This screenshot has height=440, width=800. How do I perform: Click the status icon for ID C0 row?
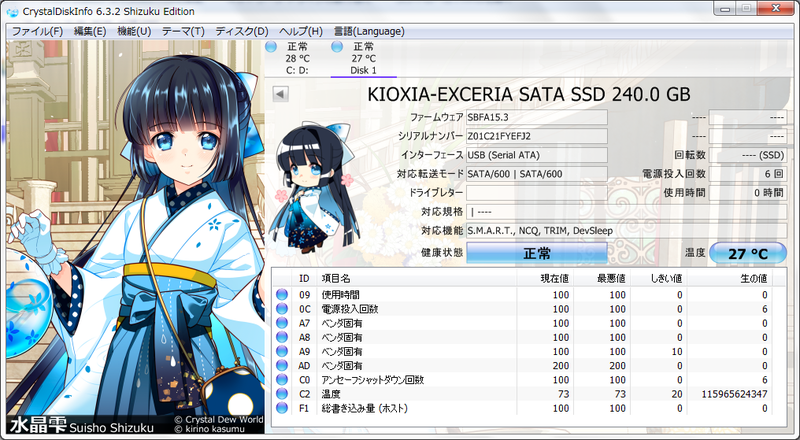pos(282,380)
